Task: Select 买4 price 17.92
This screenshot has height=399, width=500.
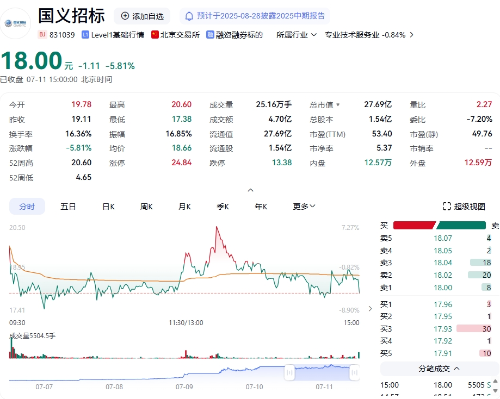Action: point(443,341)
